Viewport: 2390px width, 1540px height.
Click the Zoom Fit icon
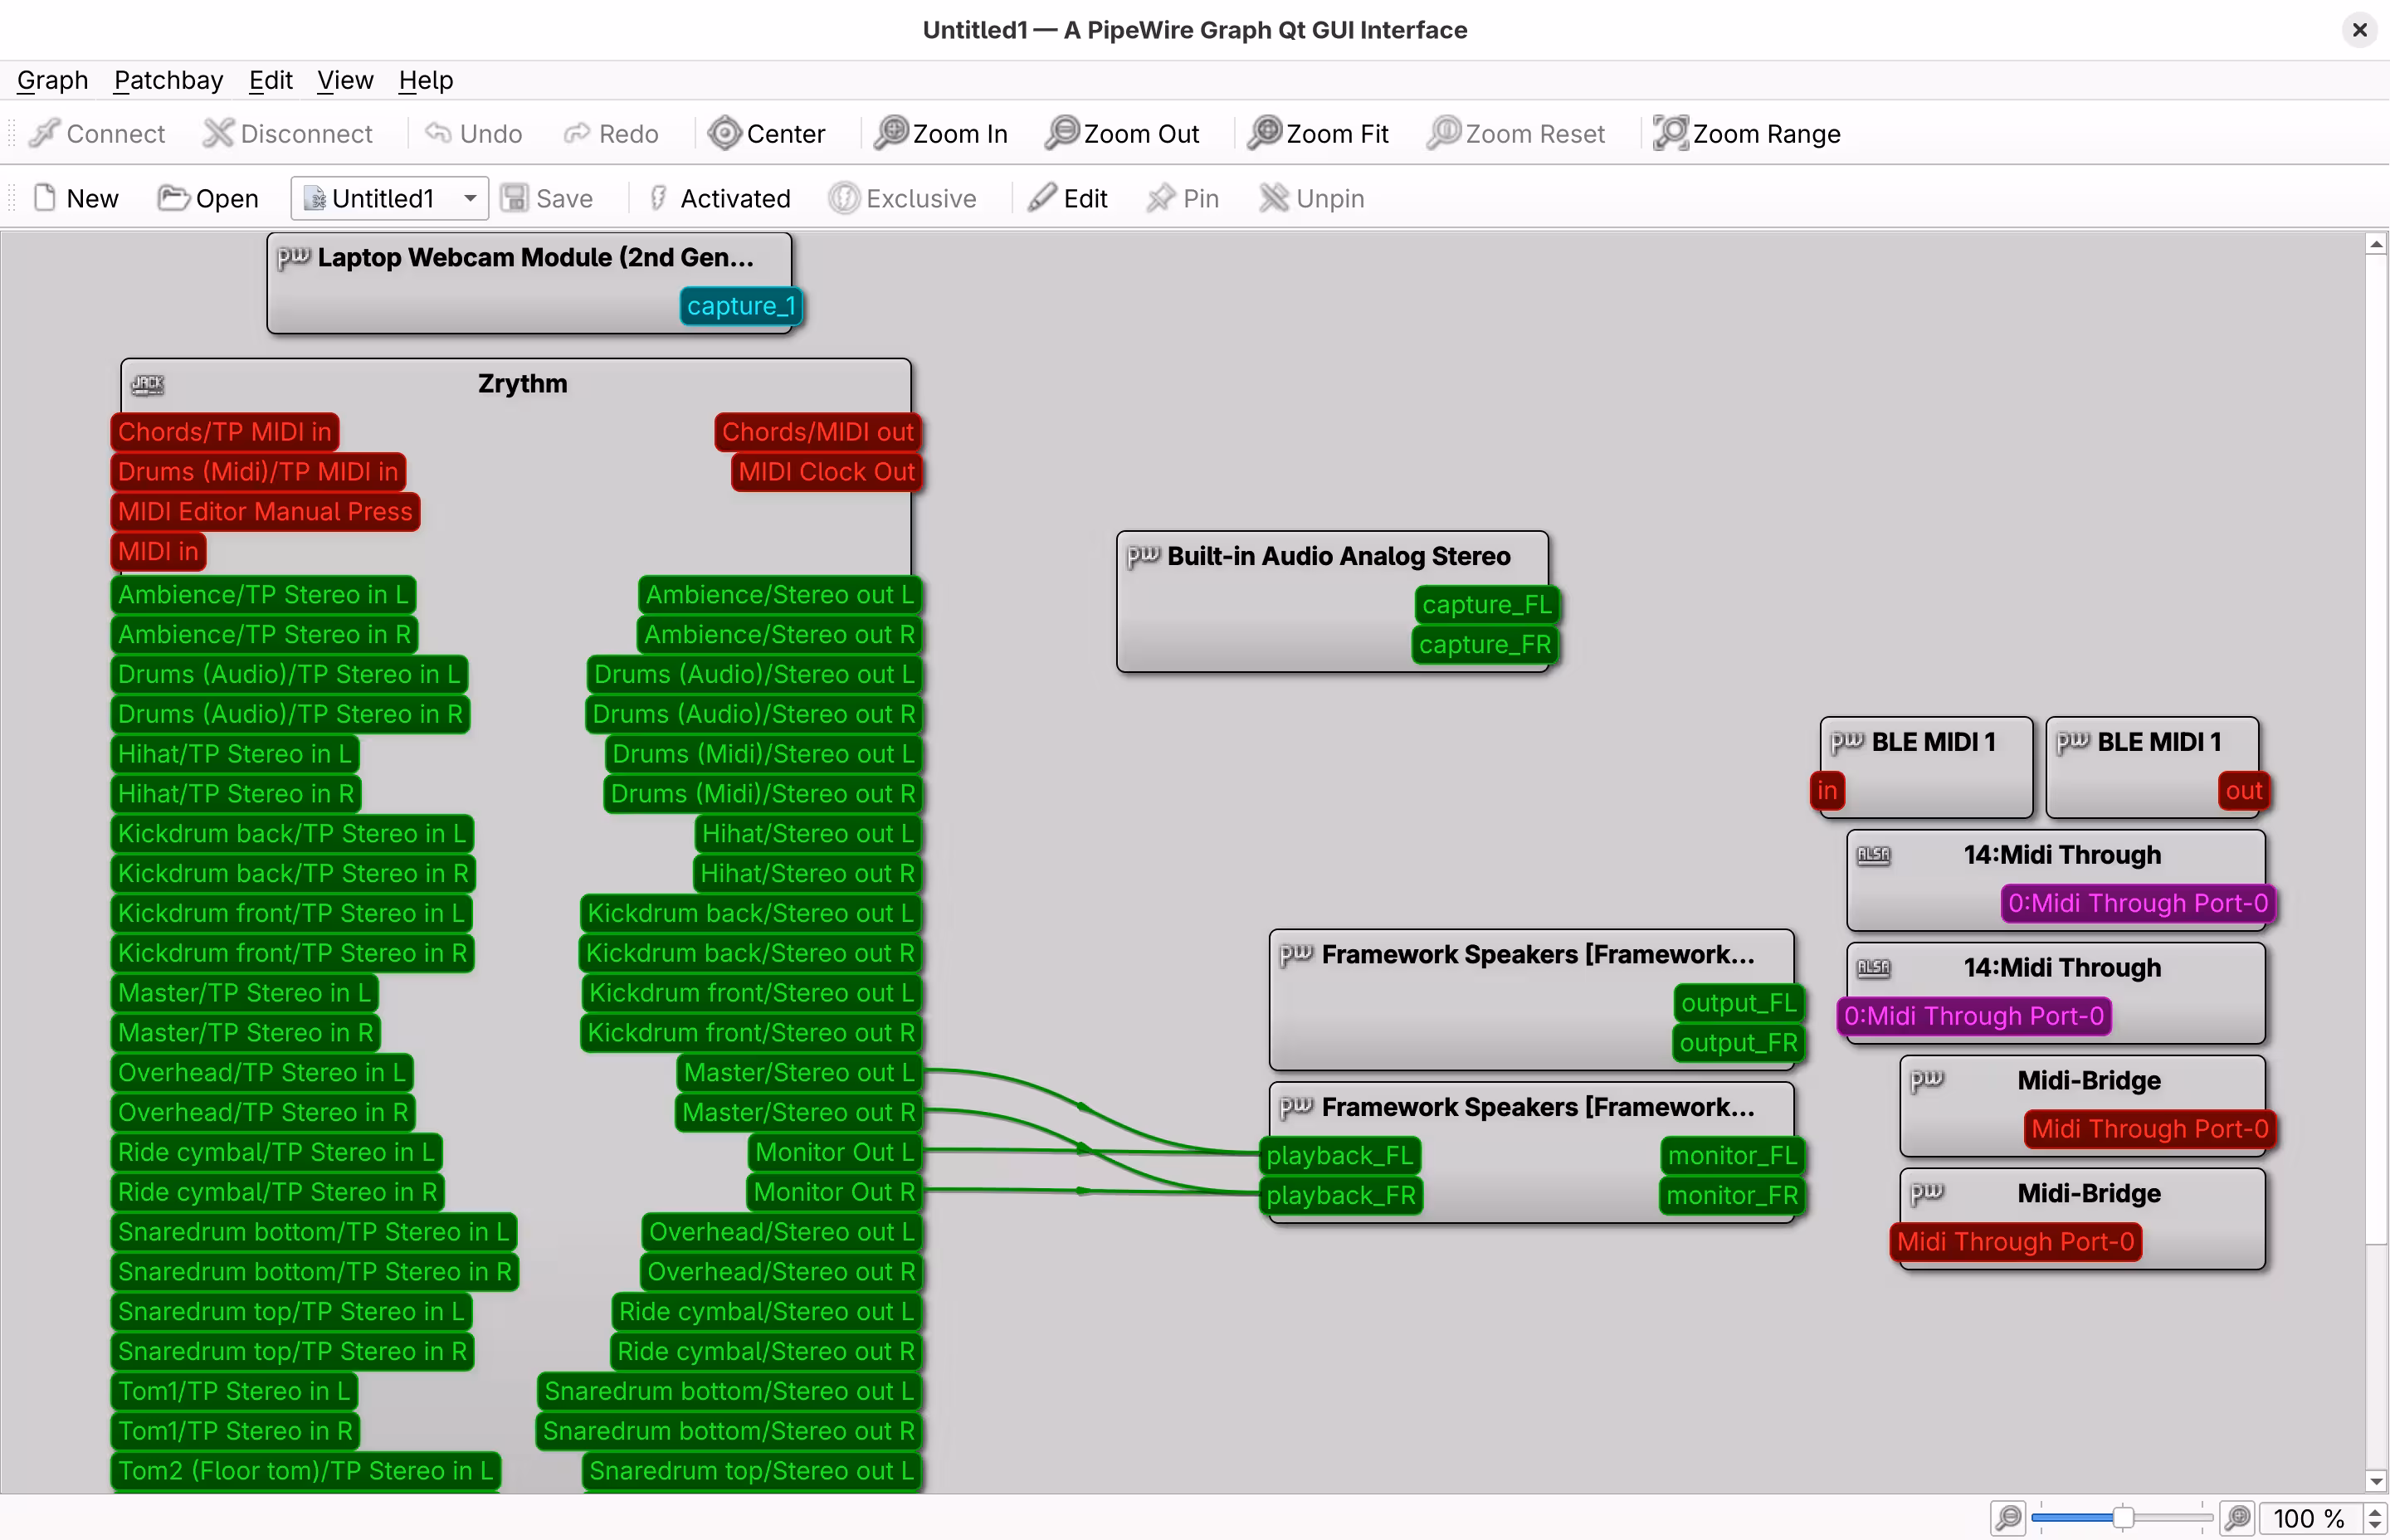pyautogui.click(x=1318, y=133)
